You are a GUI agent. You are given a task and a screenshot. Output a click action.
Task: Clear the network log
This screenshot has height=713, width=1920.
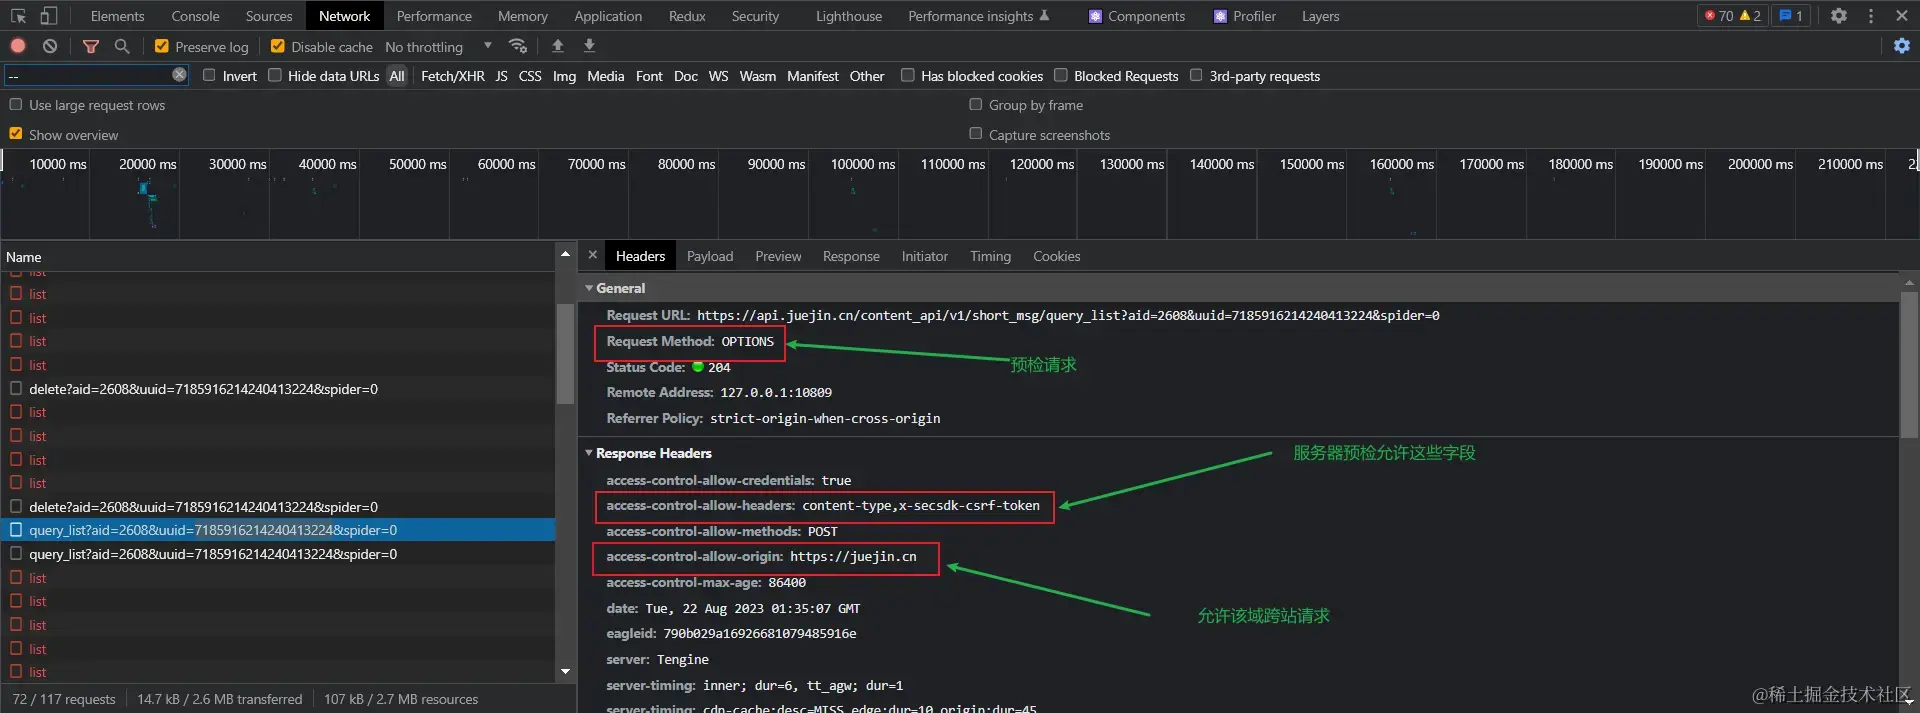[x=50, y=46]
